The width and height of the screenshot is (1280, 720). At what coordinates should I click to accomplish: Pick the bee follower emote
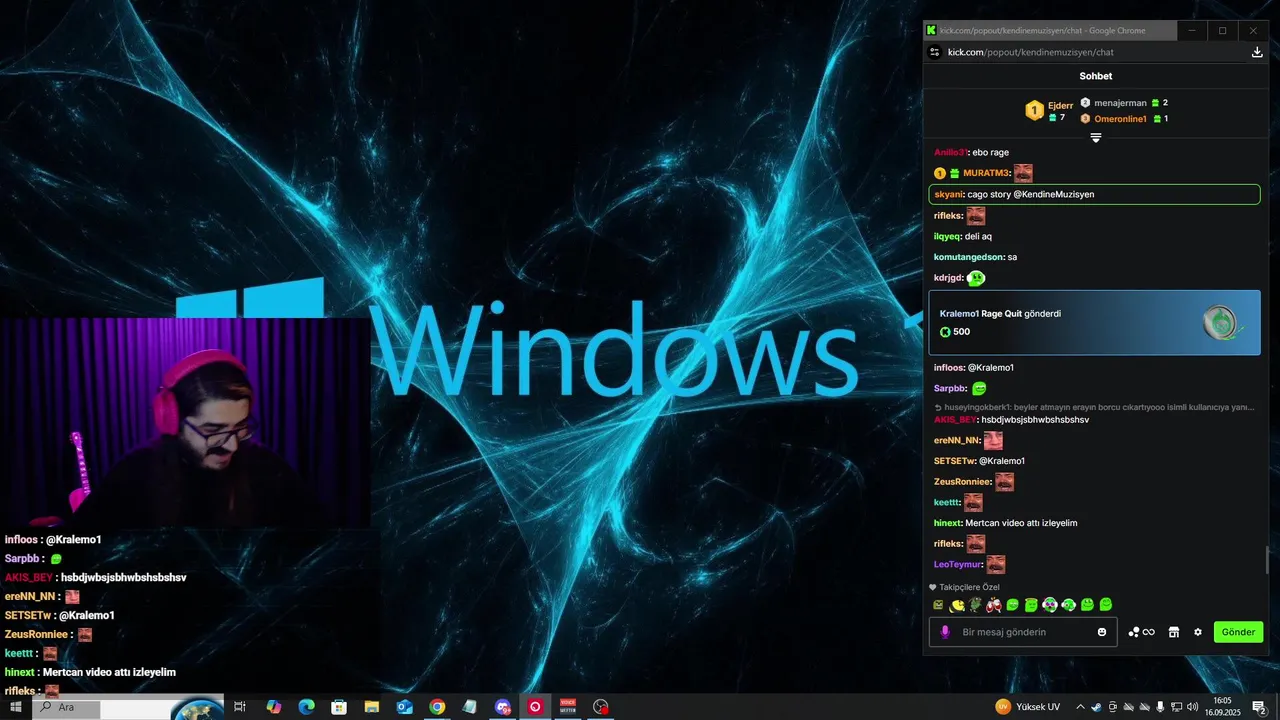click(x=957, y=606)
